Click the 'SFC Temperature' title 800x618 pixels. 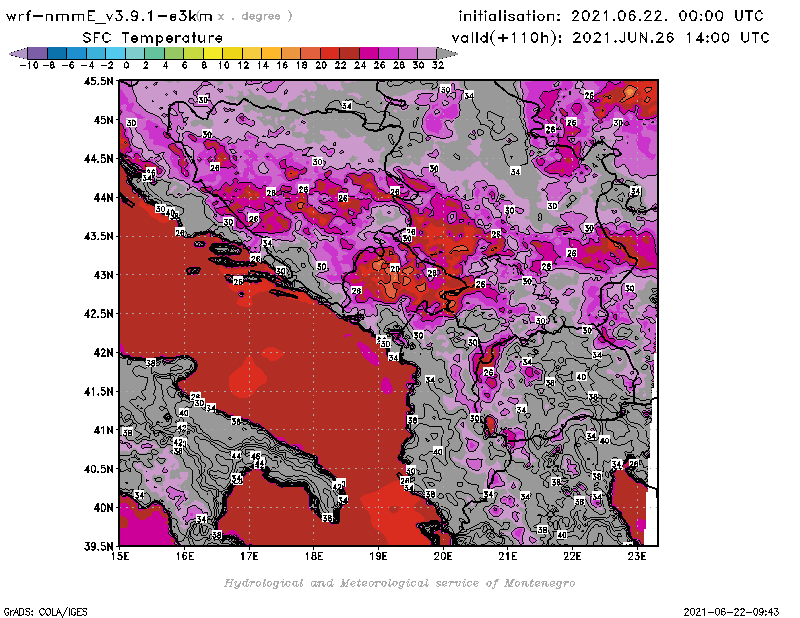(x=153, y=38)
